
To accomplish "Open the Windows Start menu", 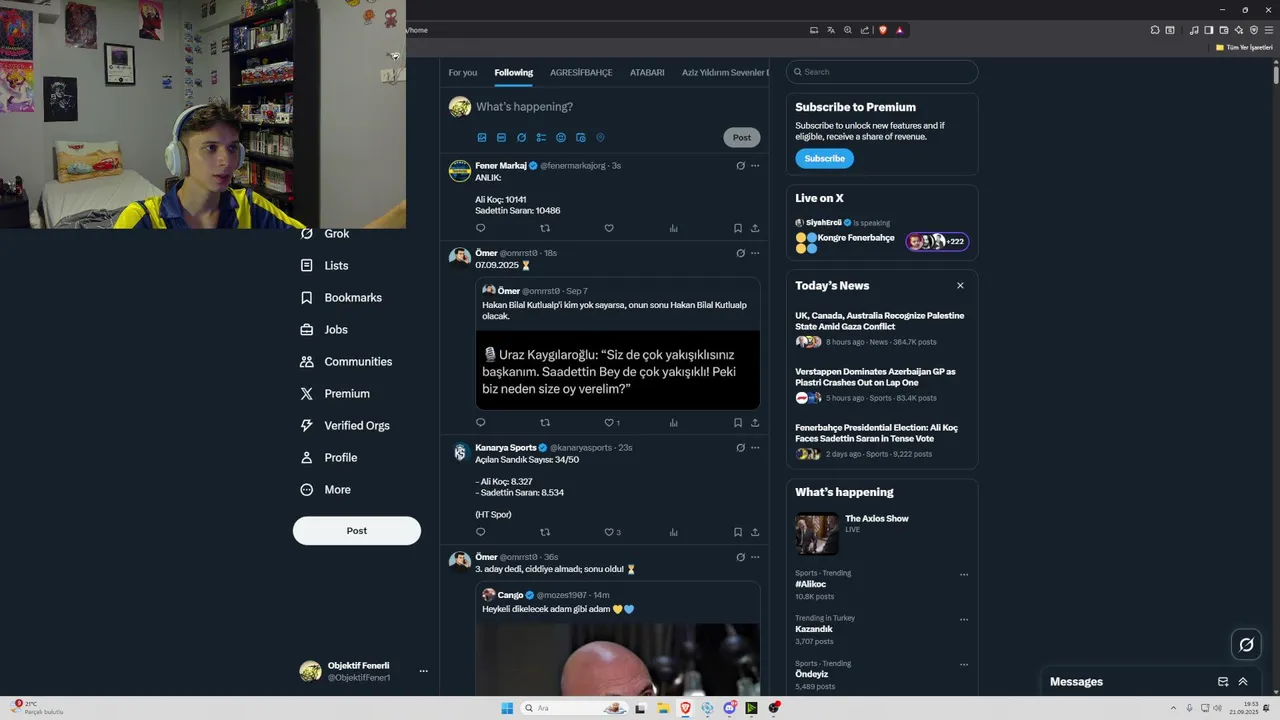I will click(x=507, y=708).
